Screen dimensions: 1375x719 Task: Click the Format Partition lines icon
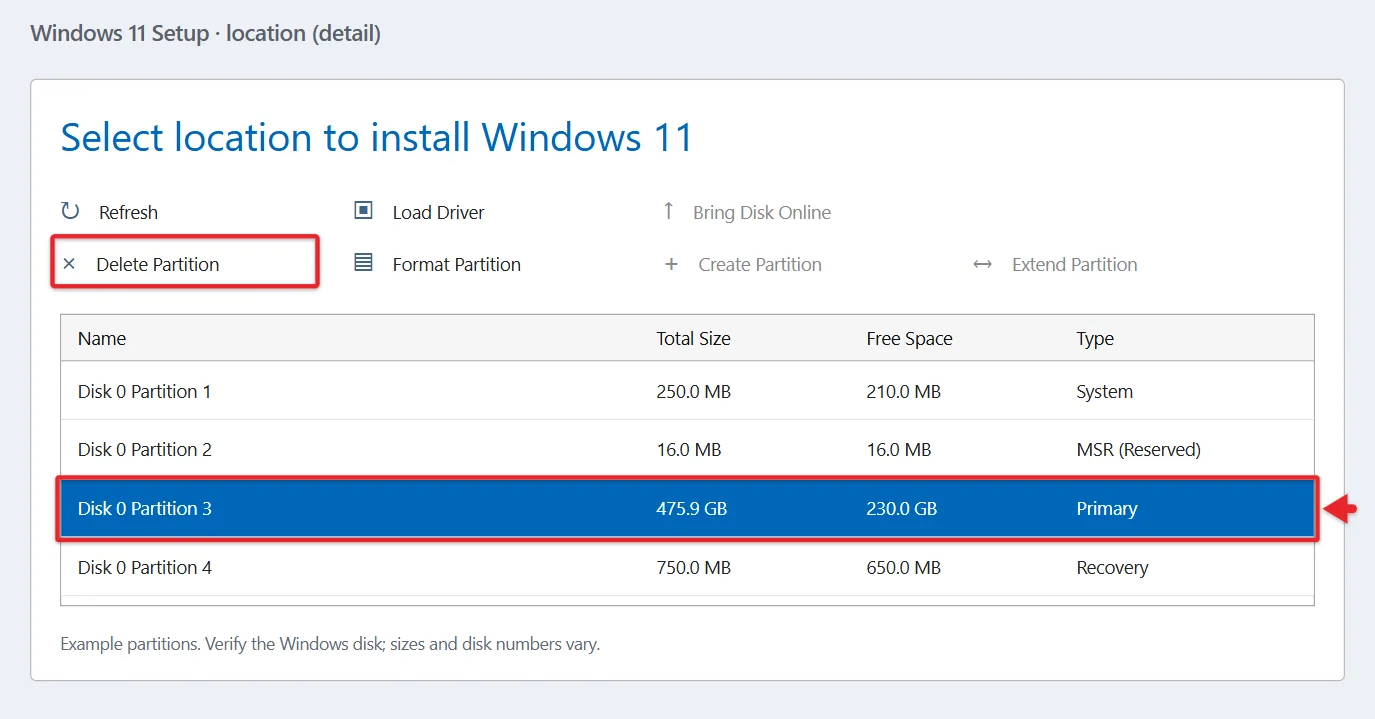click(x=363, y=263)
